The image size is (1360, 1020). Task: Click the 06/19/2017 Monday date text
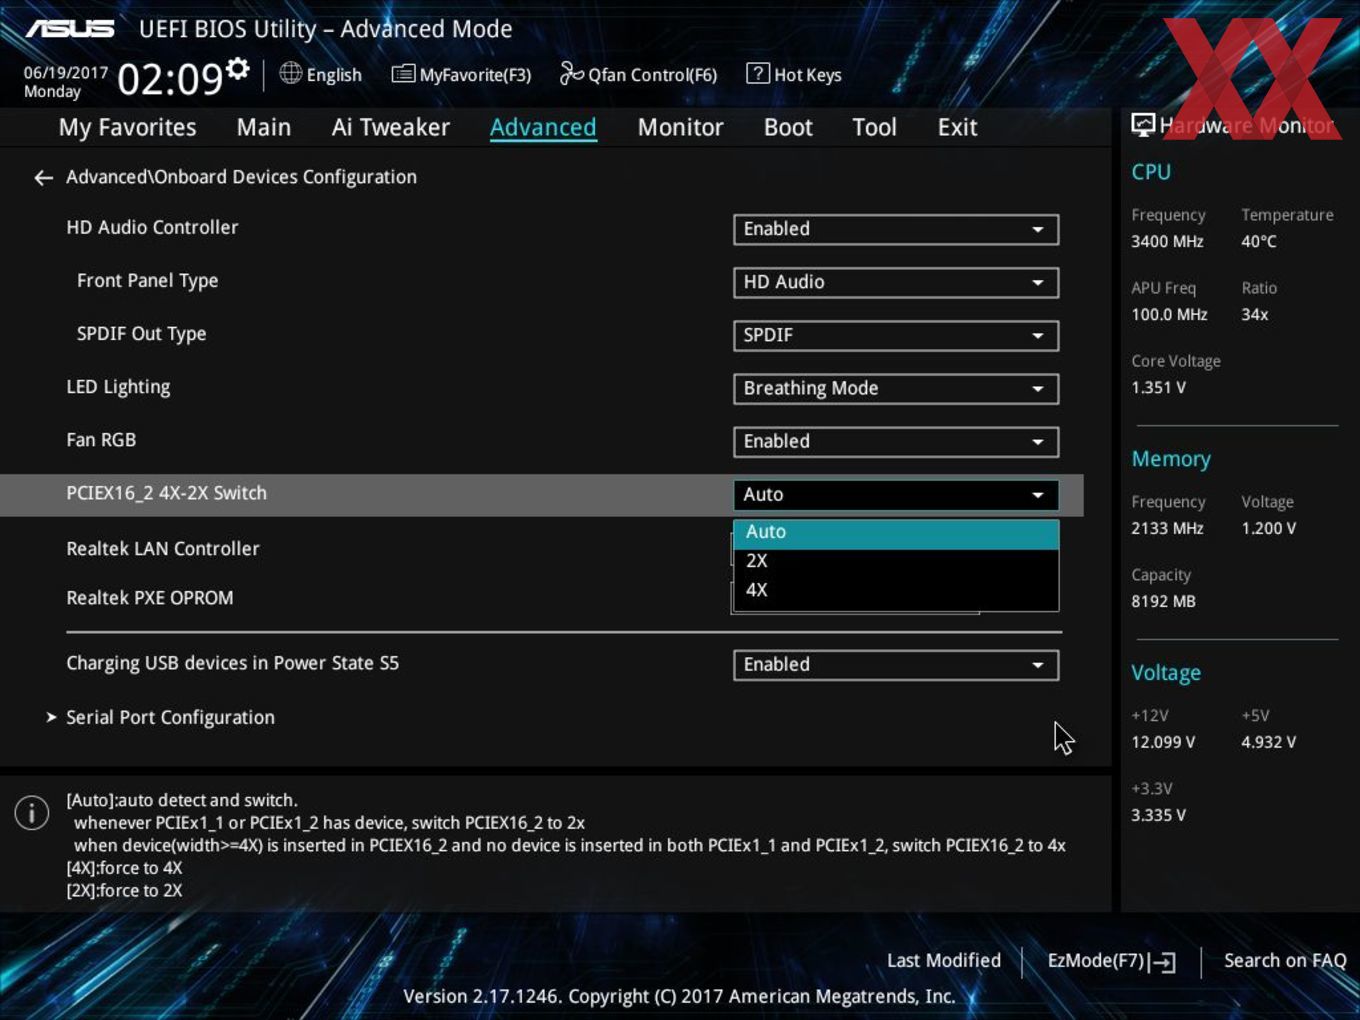[65, 82]
